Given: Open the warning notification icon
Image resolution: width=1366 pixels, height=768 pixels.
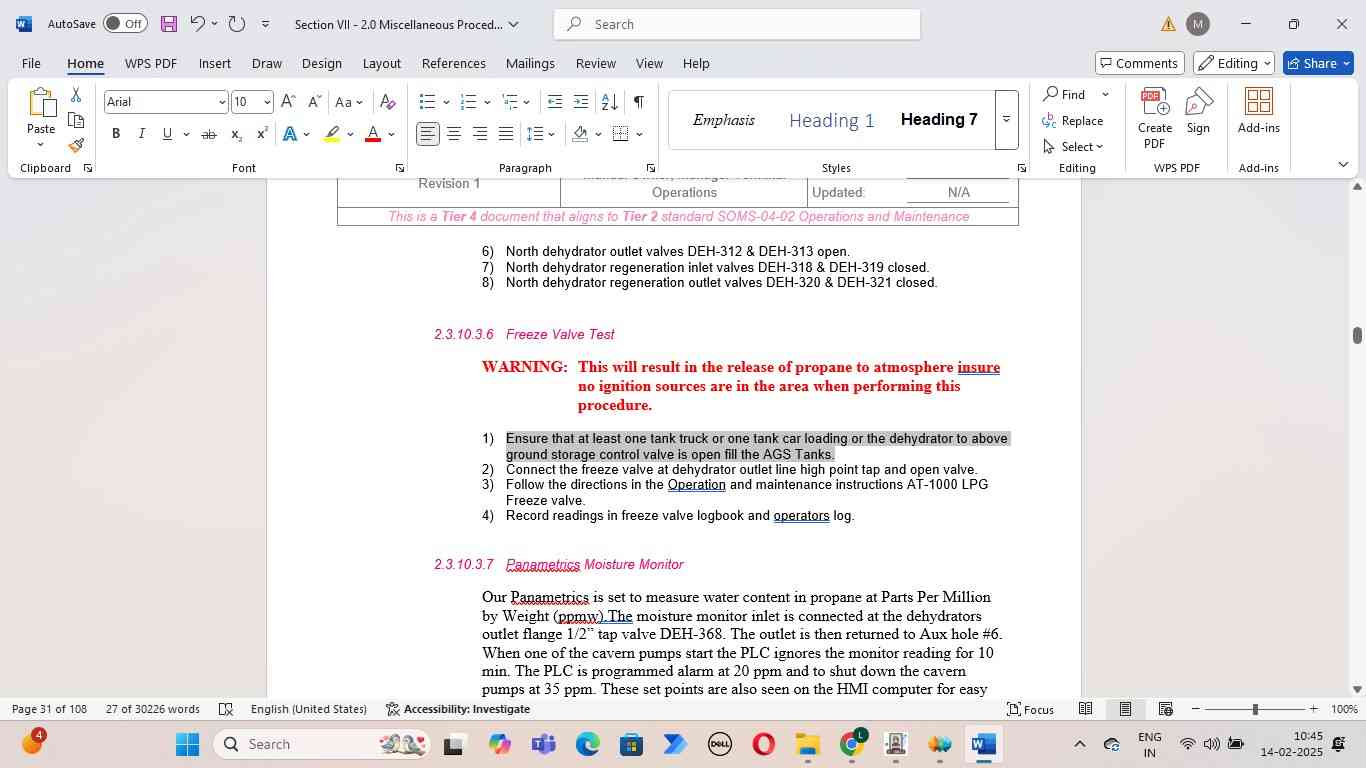Looking at the screenshot, I should pos(1168,24).
